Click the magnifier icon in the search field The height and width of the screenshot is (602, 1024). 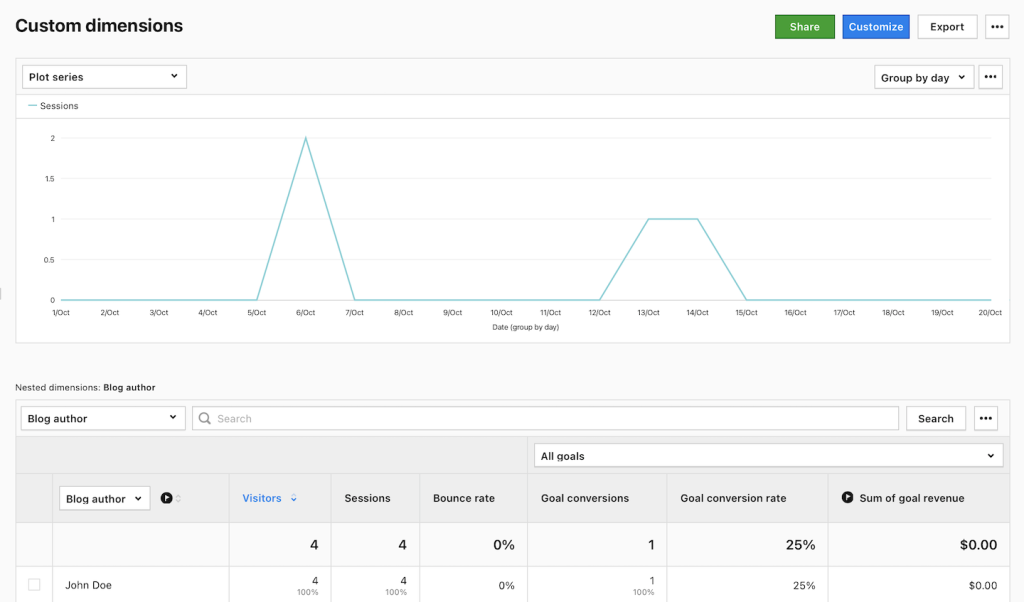click(205, 419)
